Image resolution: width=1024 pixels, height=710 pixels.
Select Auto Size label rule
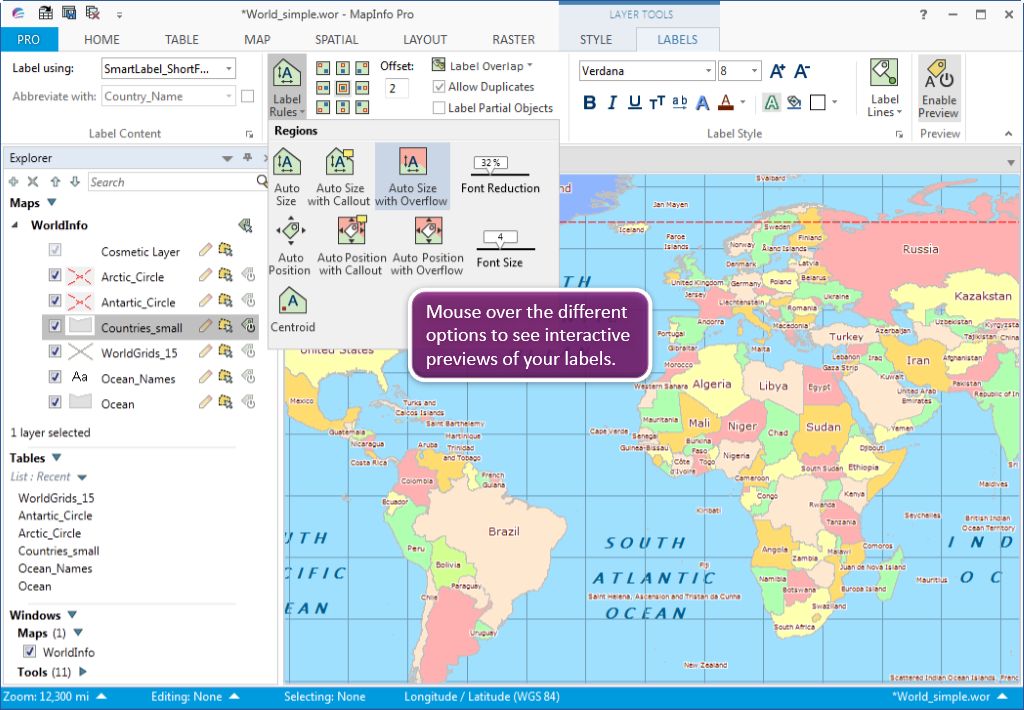287,177
